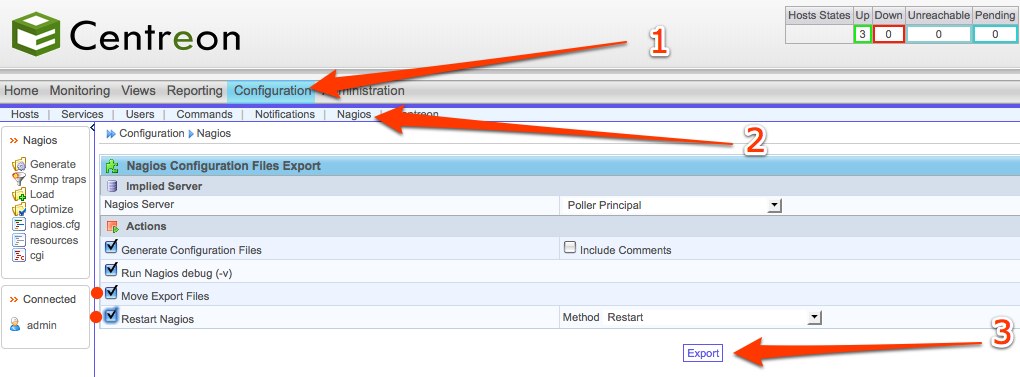Select the Services submenu tab
Viewport: 1020px width, 377px height.
(82, 114)
